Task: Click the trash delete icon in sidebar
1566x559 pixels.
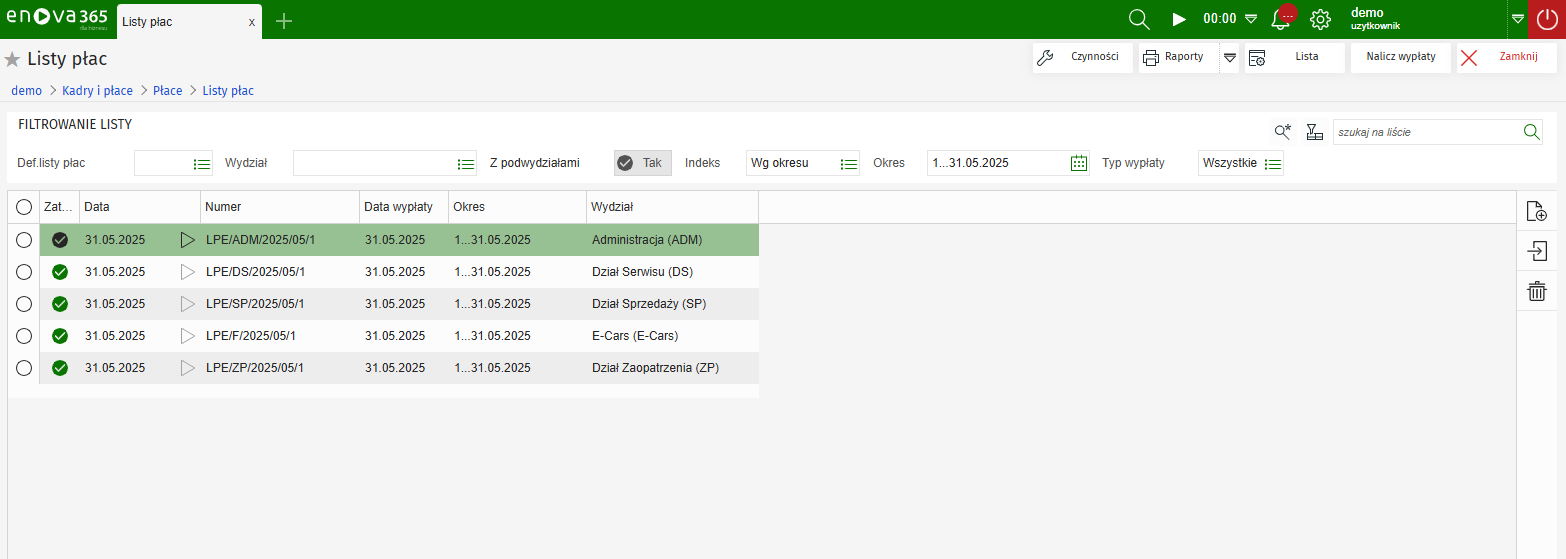Action: [1536, 291]
